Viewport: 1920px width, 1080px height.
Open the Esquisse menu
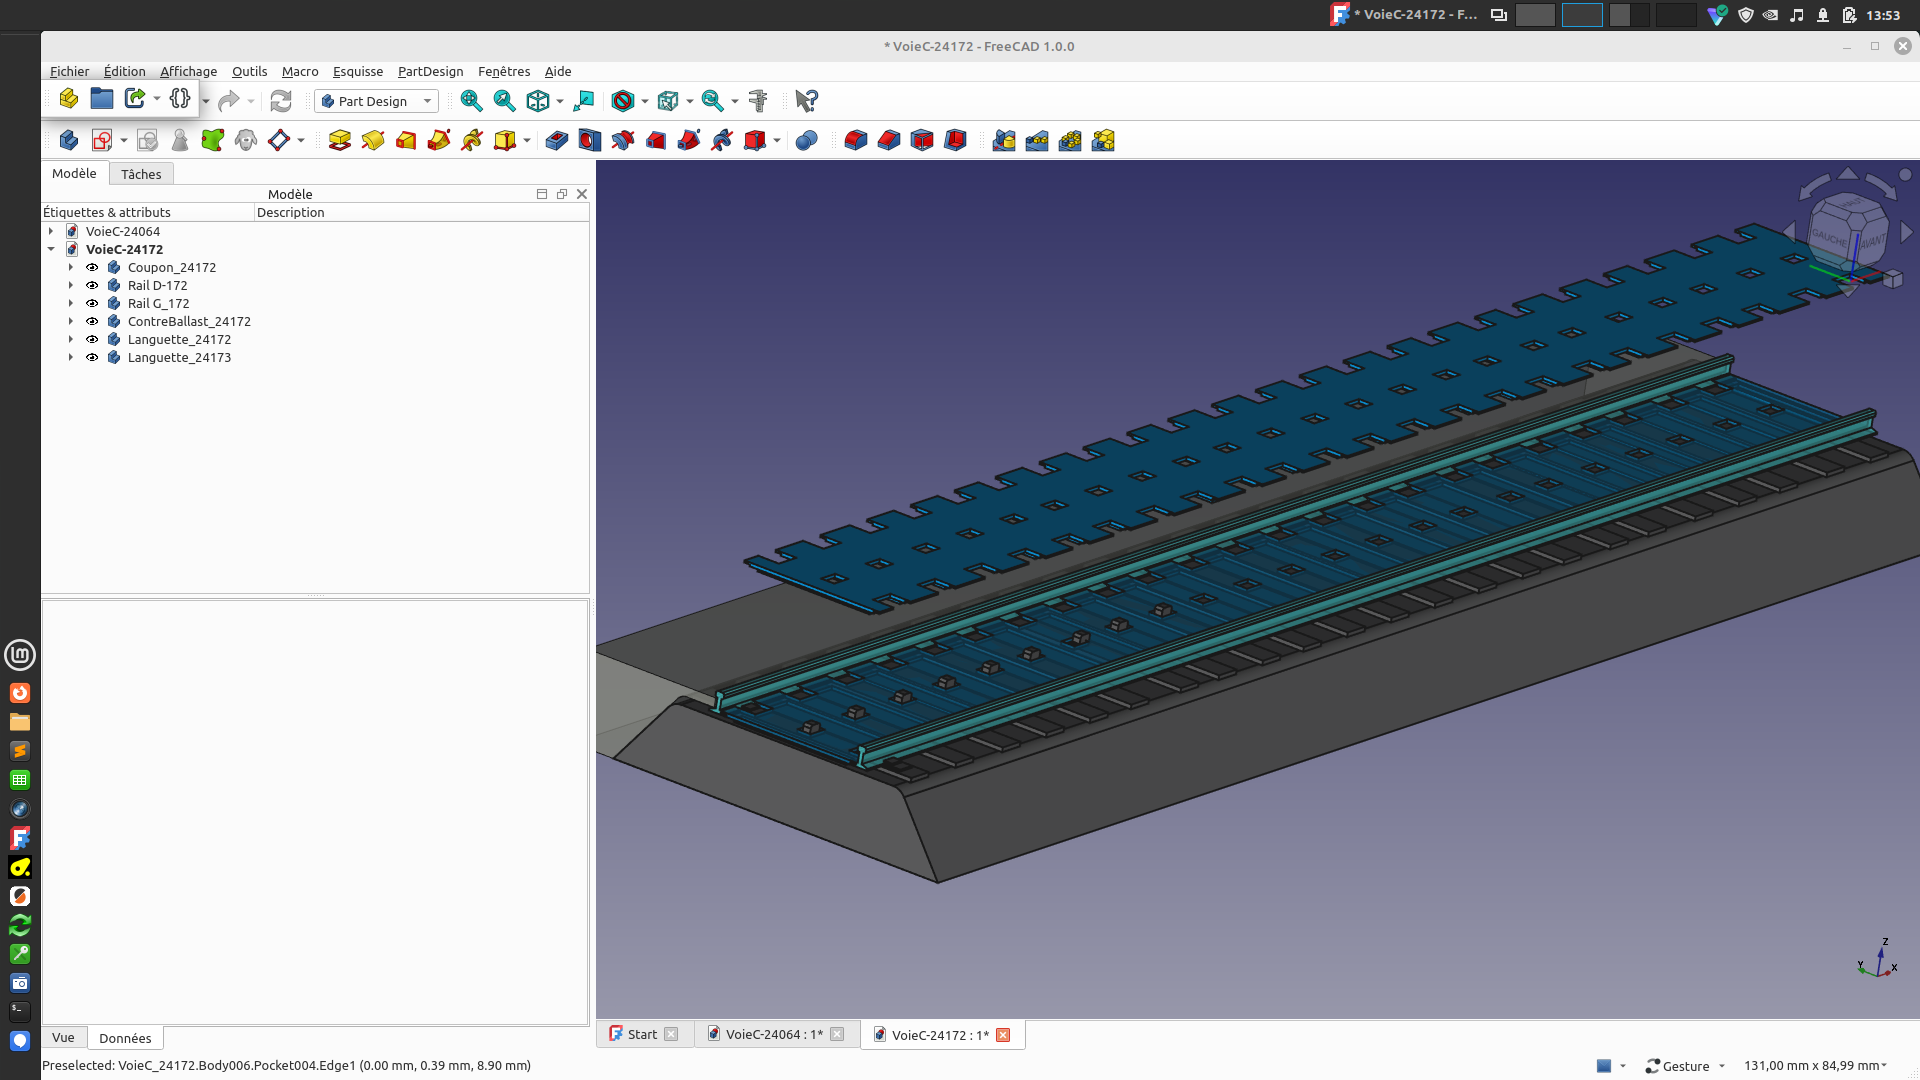click(x=357, y=72)
